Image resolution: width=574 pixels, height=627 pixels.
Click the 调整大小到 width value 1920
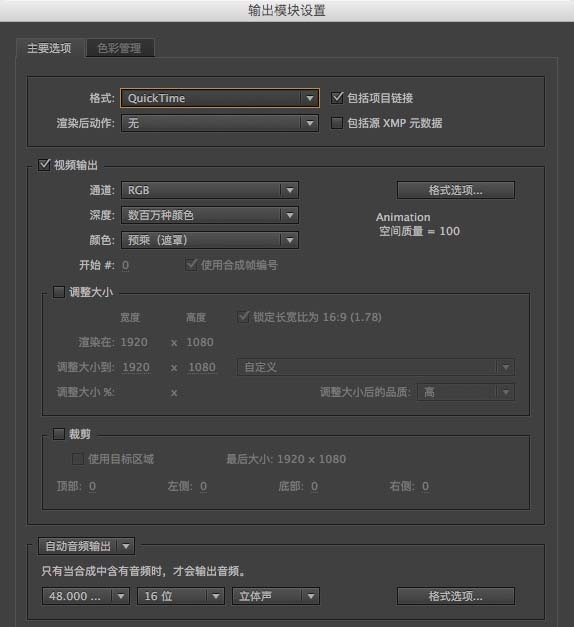(136, 367)
